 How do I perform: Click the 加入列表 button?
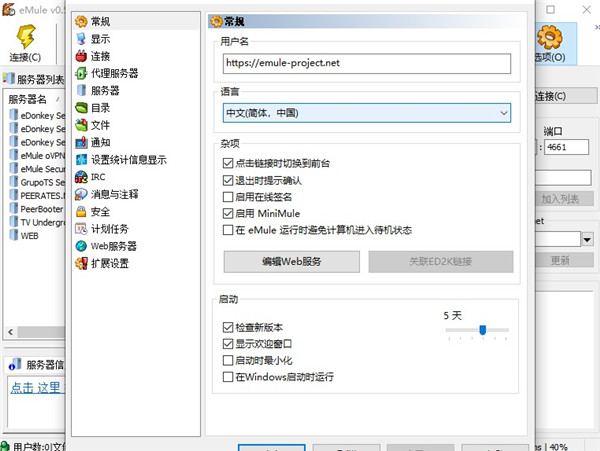[563, 199]
